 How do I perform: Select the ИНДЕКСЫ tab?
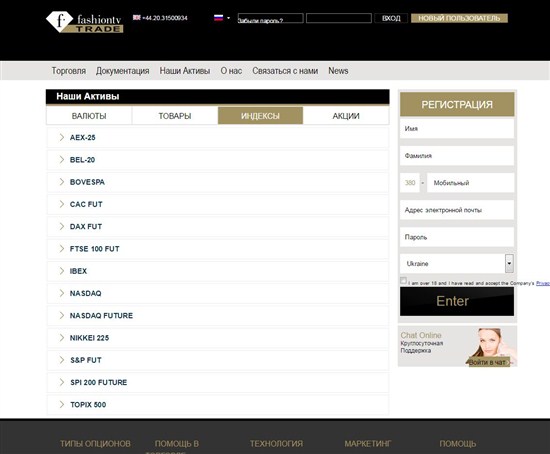(260, 116)
